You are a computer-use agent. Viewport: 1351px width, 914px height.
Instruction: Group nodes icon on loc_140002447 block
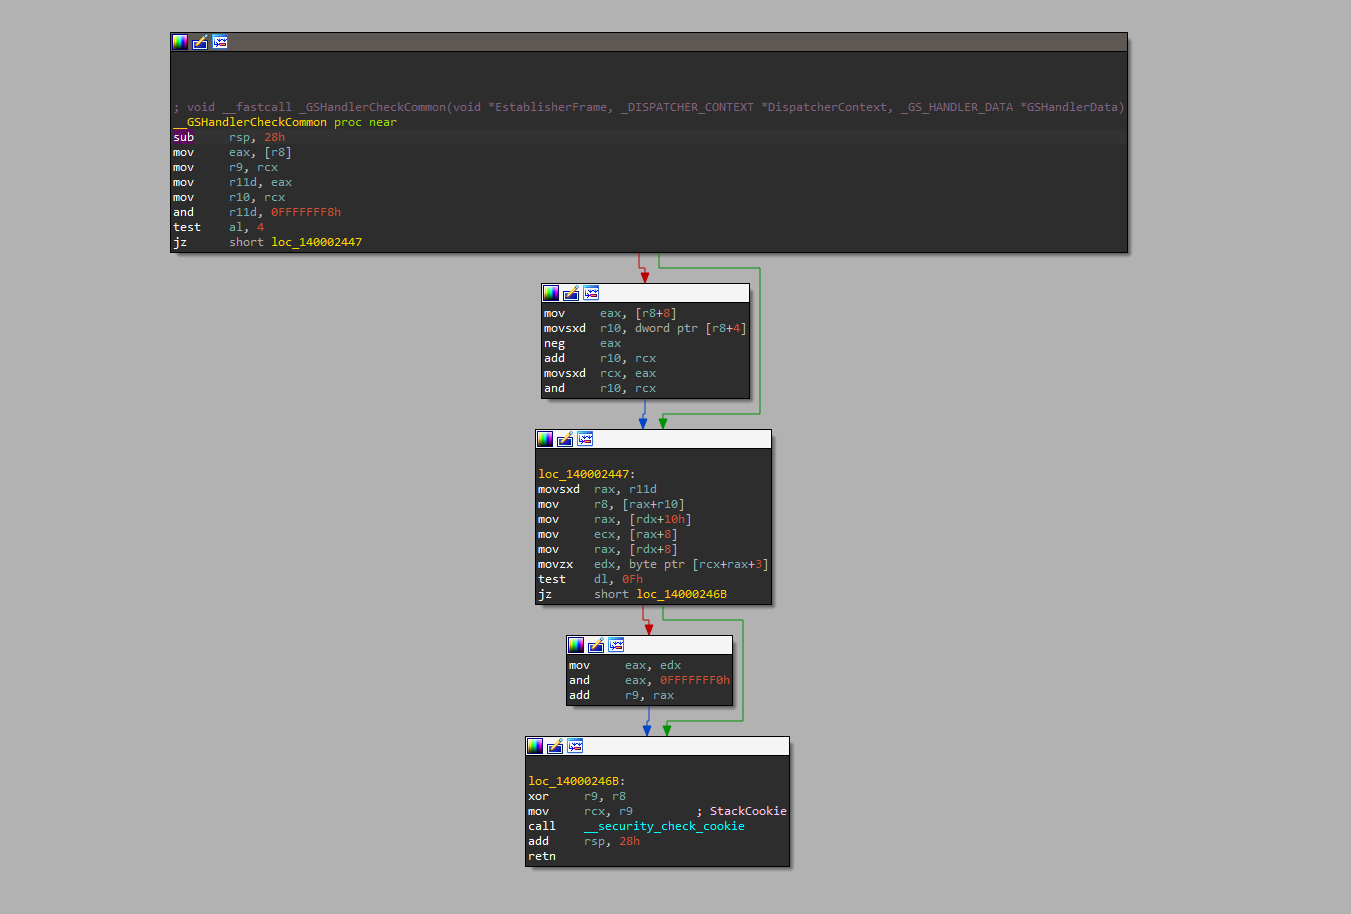585,439
